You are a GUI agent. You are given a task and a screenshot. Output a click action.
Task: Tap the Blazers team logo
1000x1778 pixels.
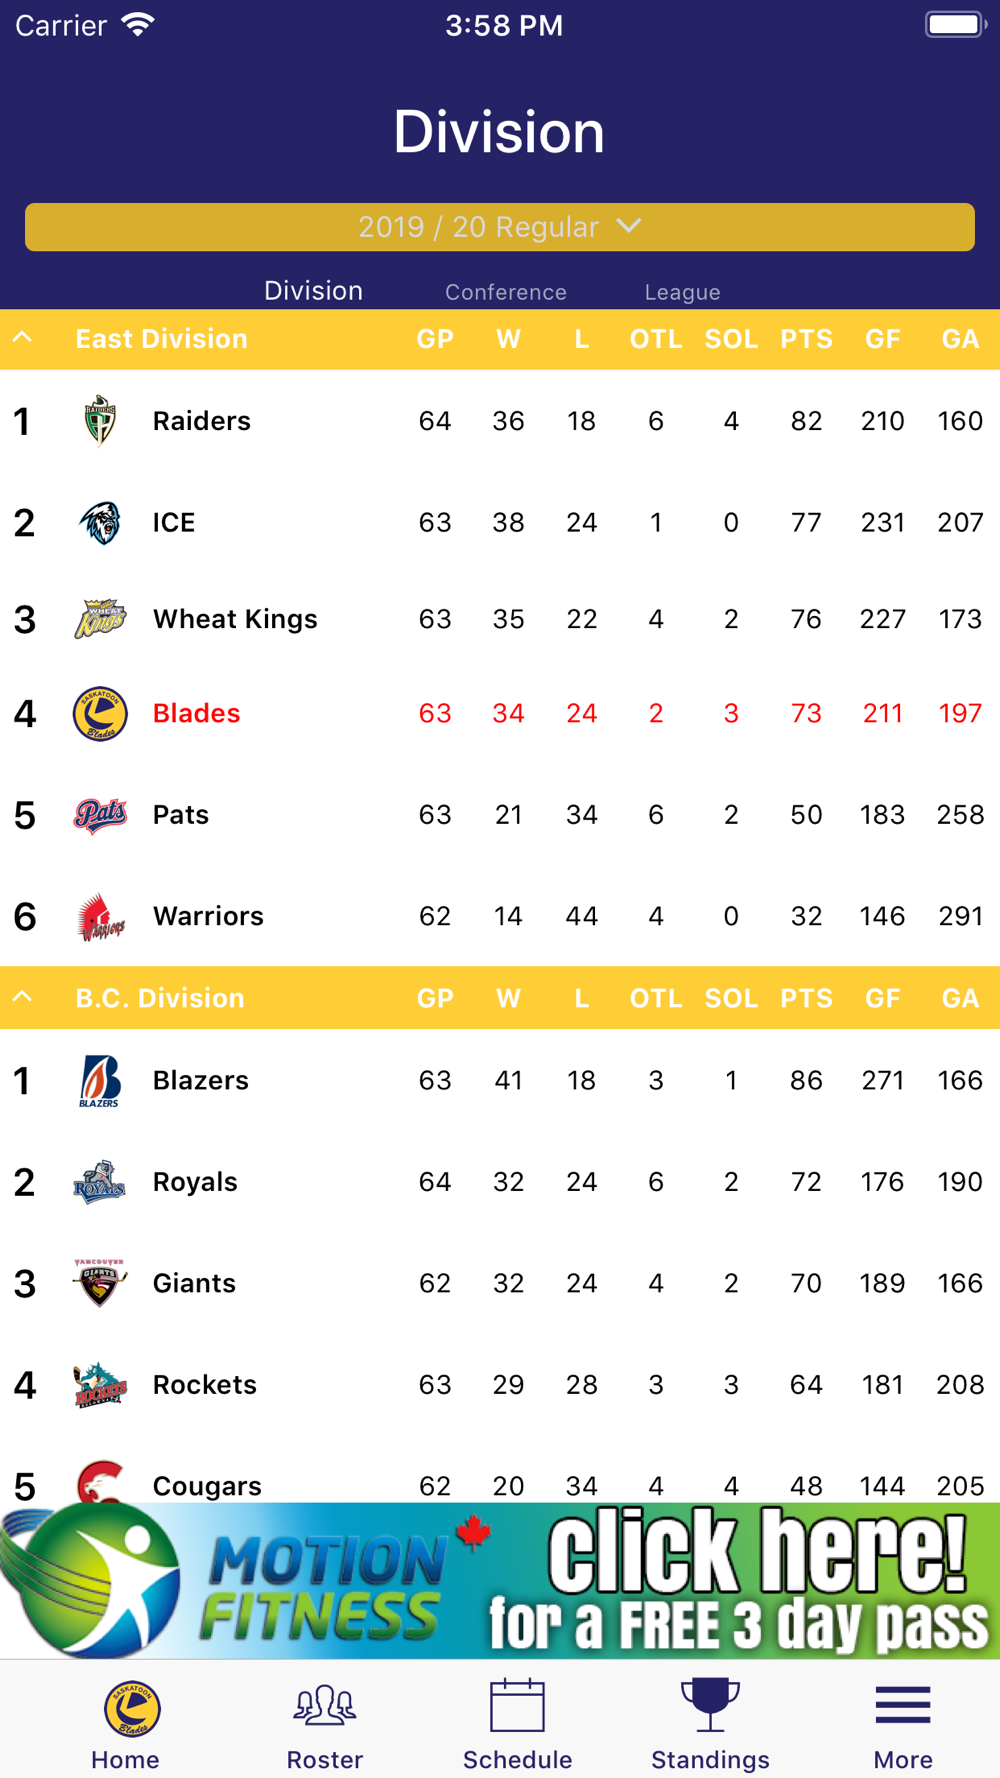click(x=100, y=1081)
